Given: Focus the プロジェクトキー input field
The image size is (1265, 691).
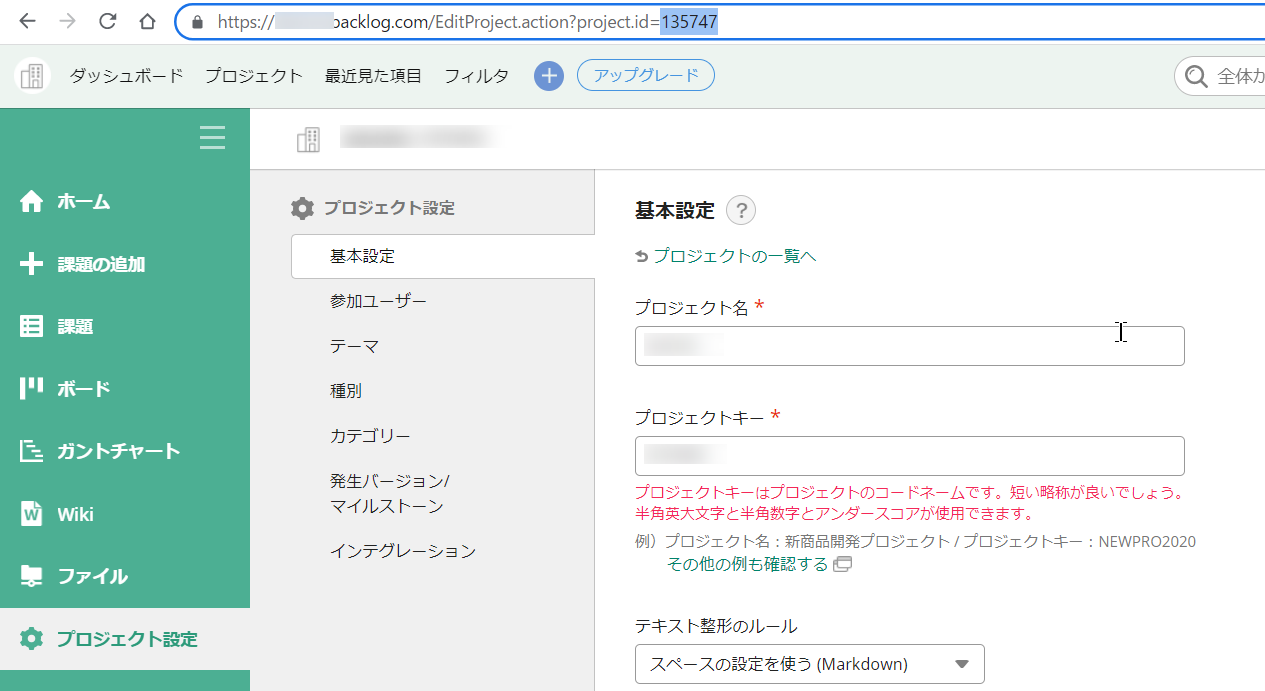Looking at the screenshot, I should click(910, 456).
